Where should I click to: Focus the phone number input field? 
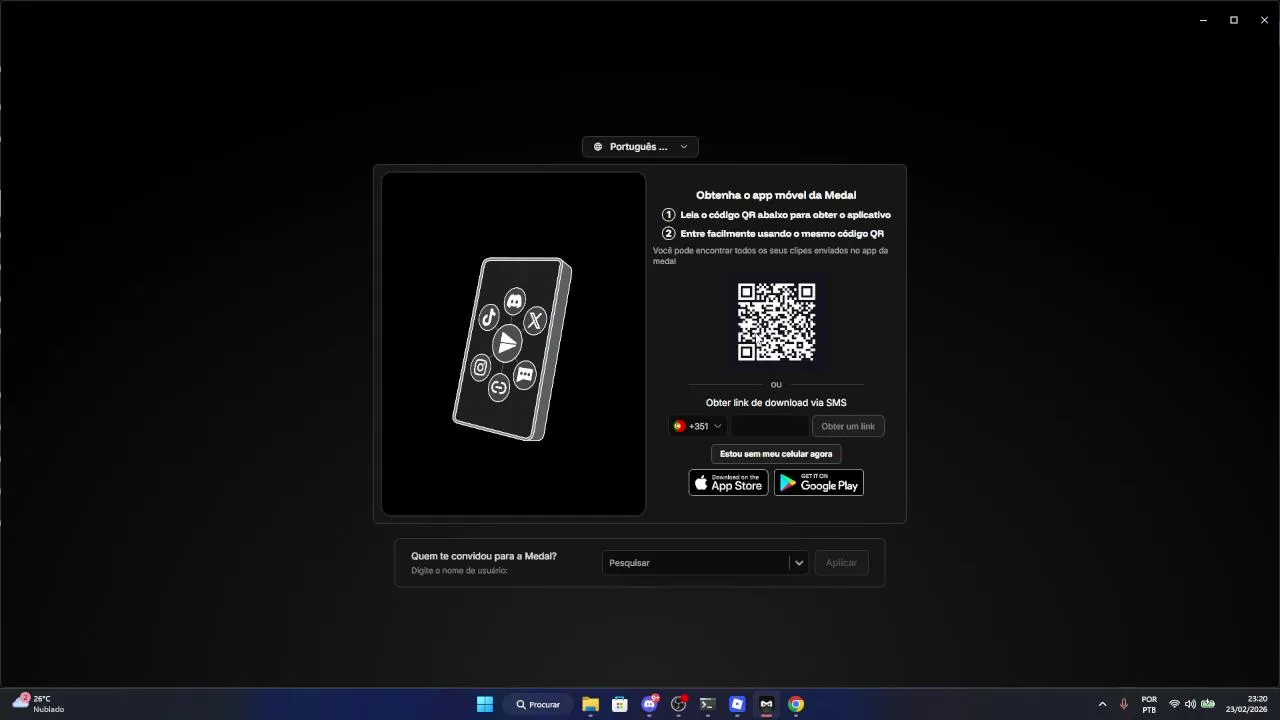pos(769,426)
